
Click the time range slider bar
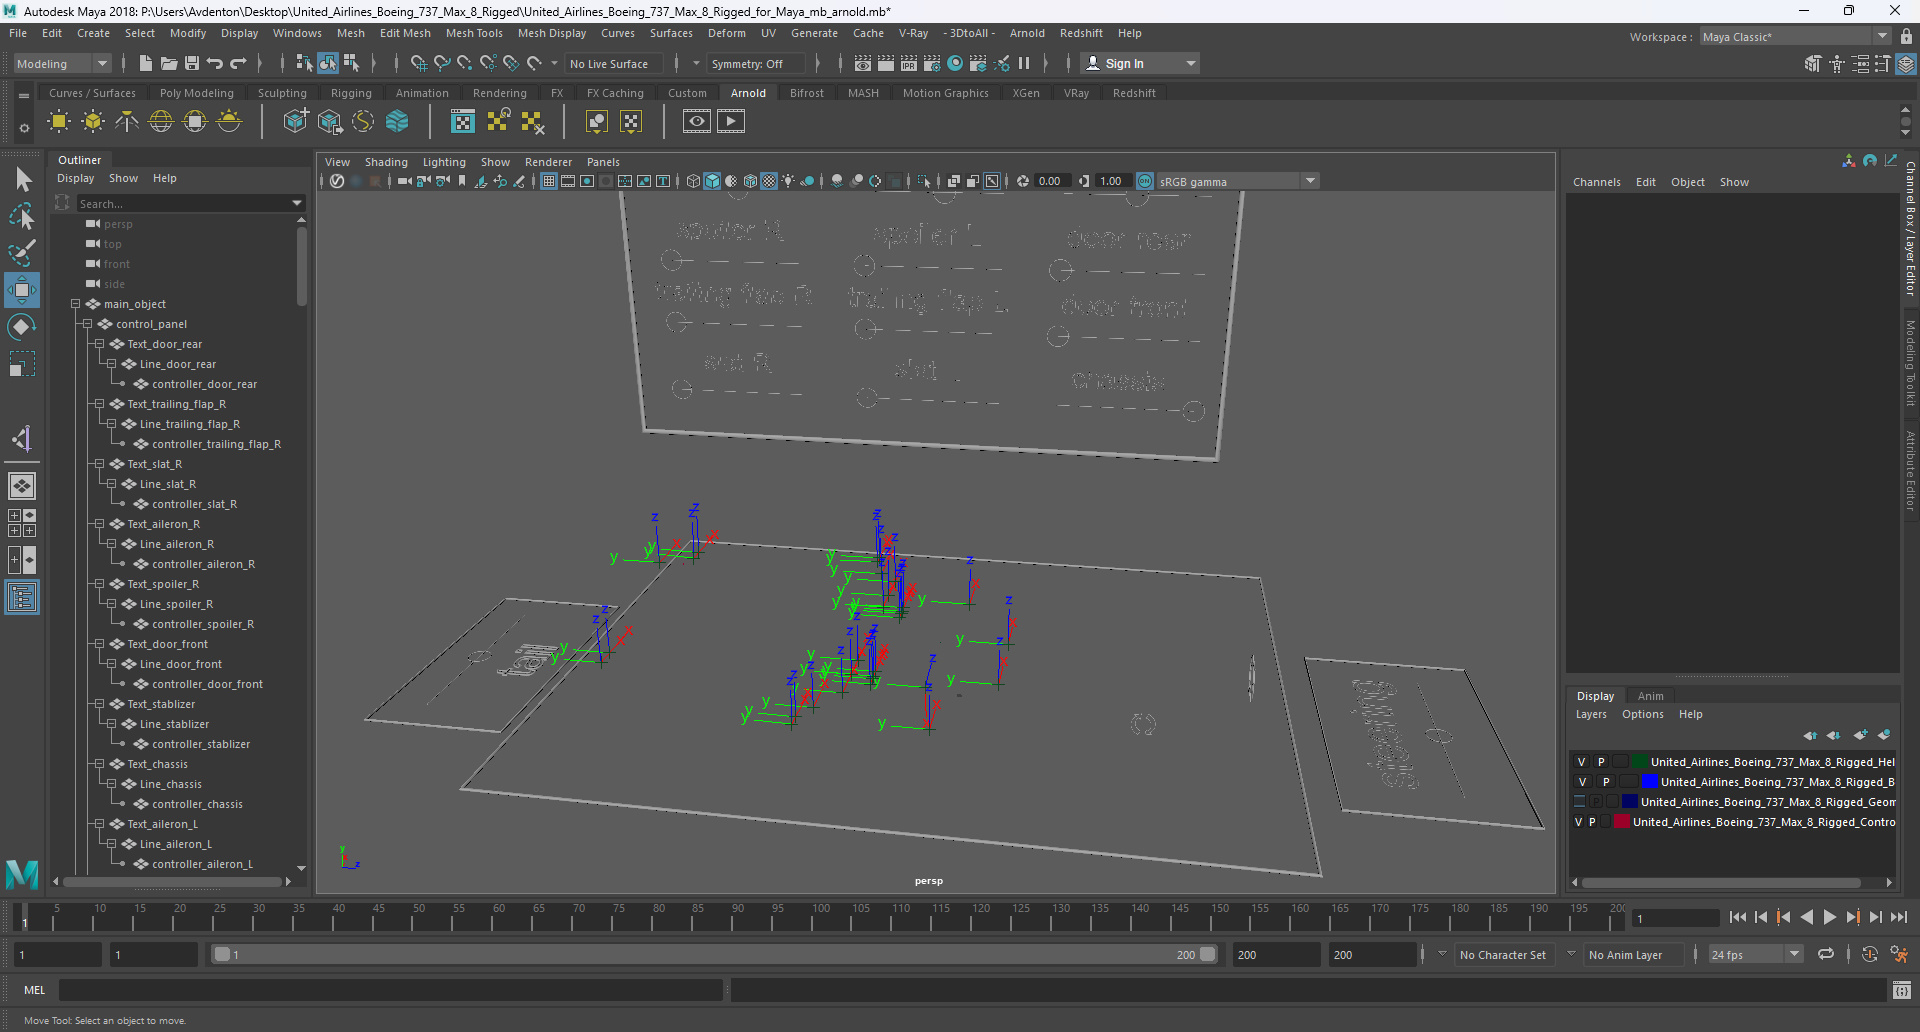click(x=714, y=955)
